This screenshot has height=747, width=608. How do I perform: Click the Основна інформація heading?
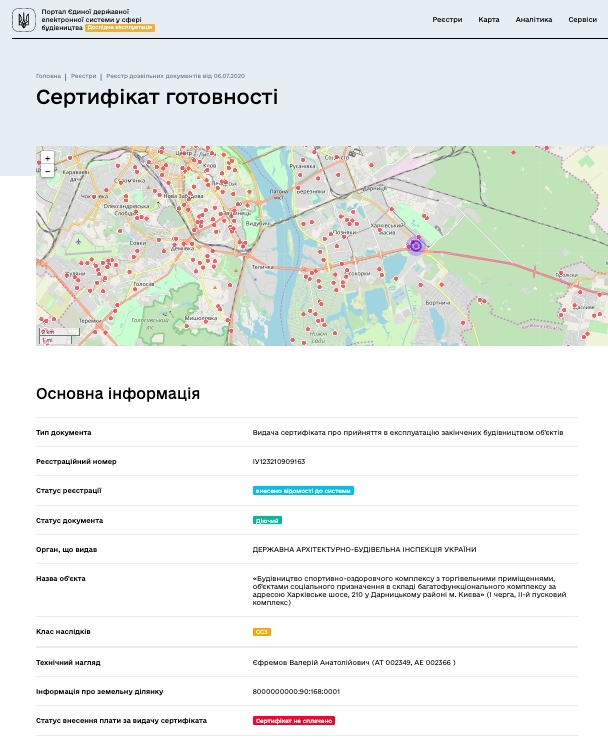coord(118,394)
